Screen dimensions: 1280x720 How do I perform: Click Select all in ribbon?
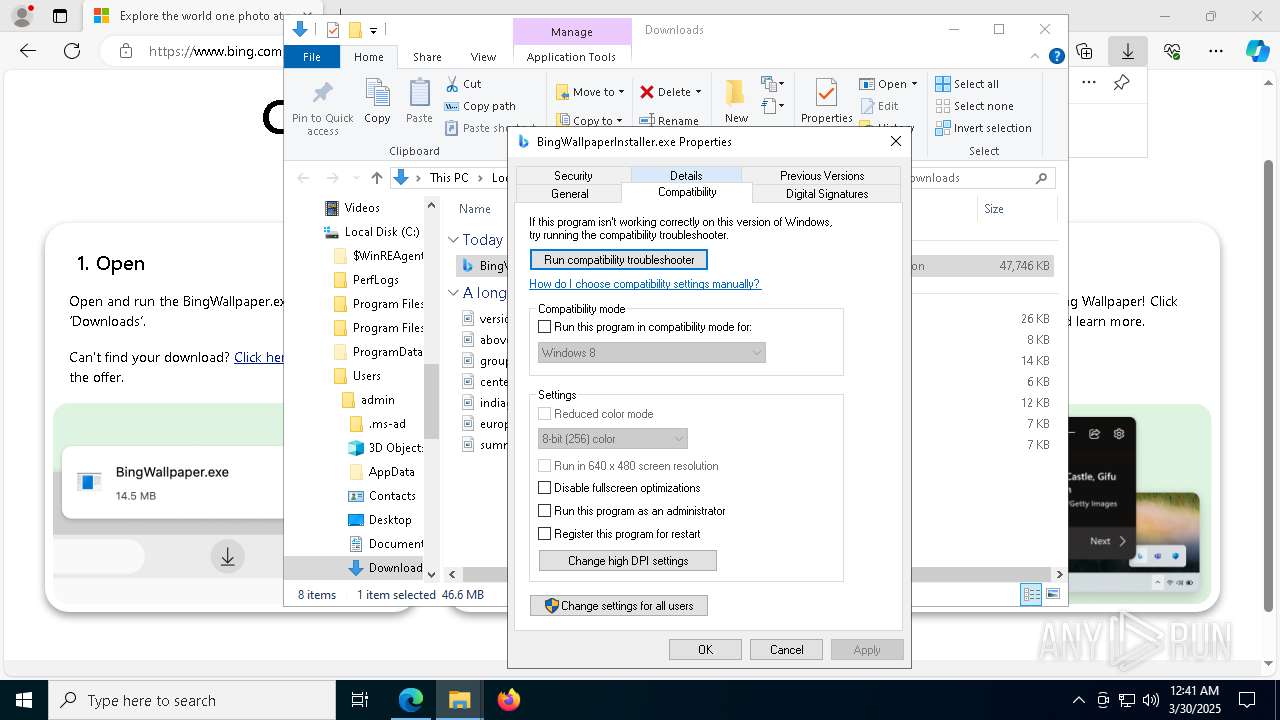pos(967,84)
